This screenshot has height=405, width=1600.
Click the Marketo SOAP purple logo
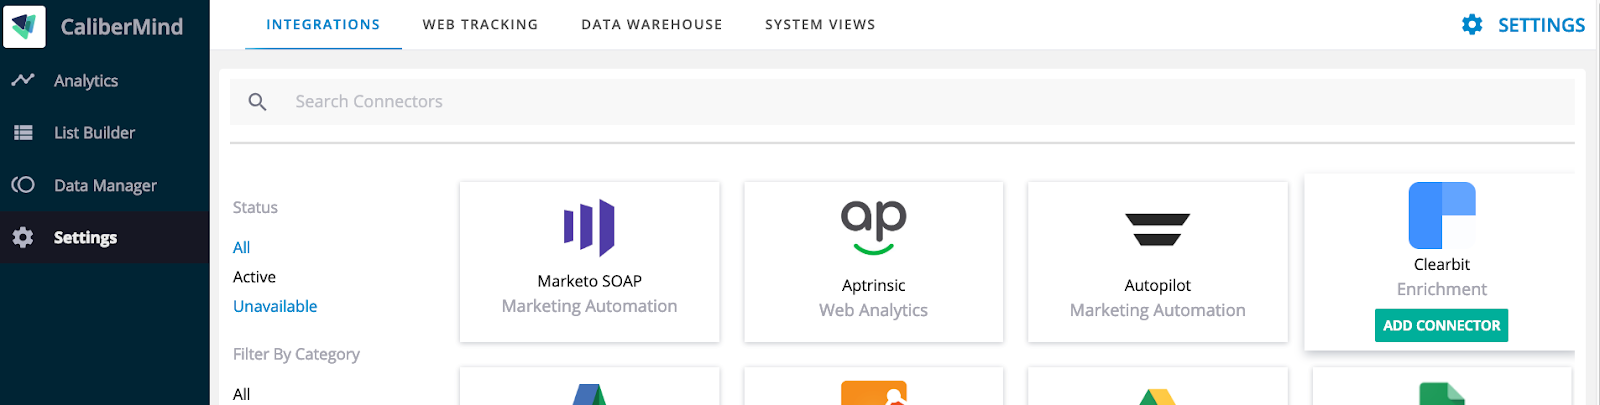click(589, 227)
